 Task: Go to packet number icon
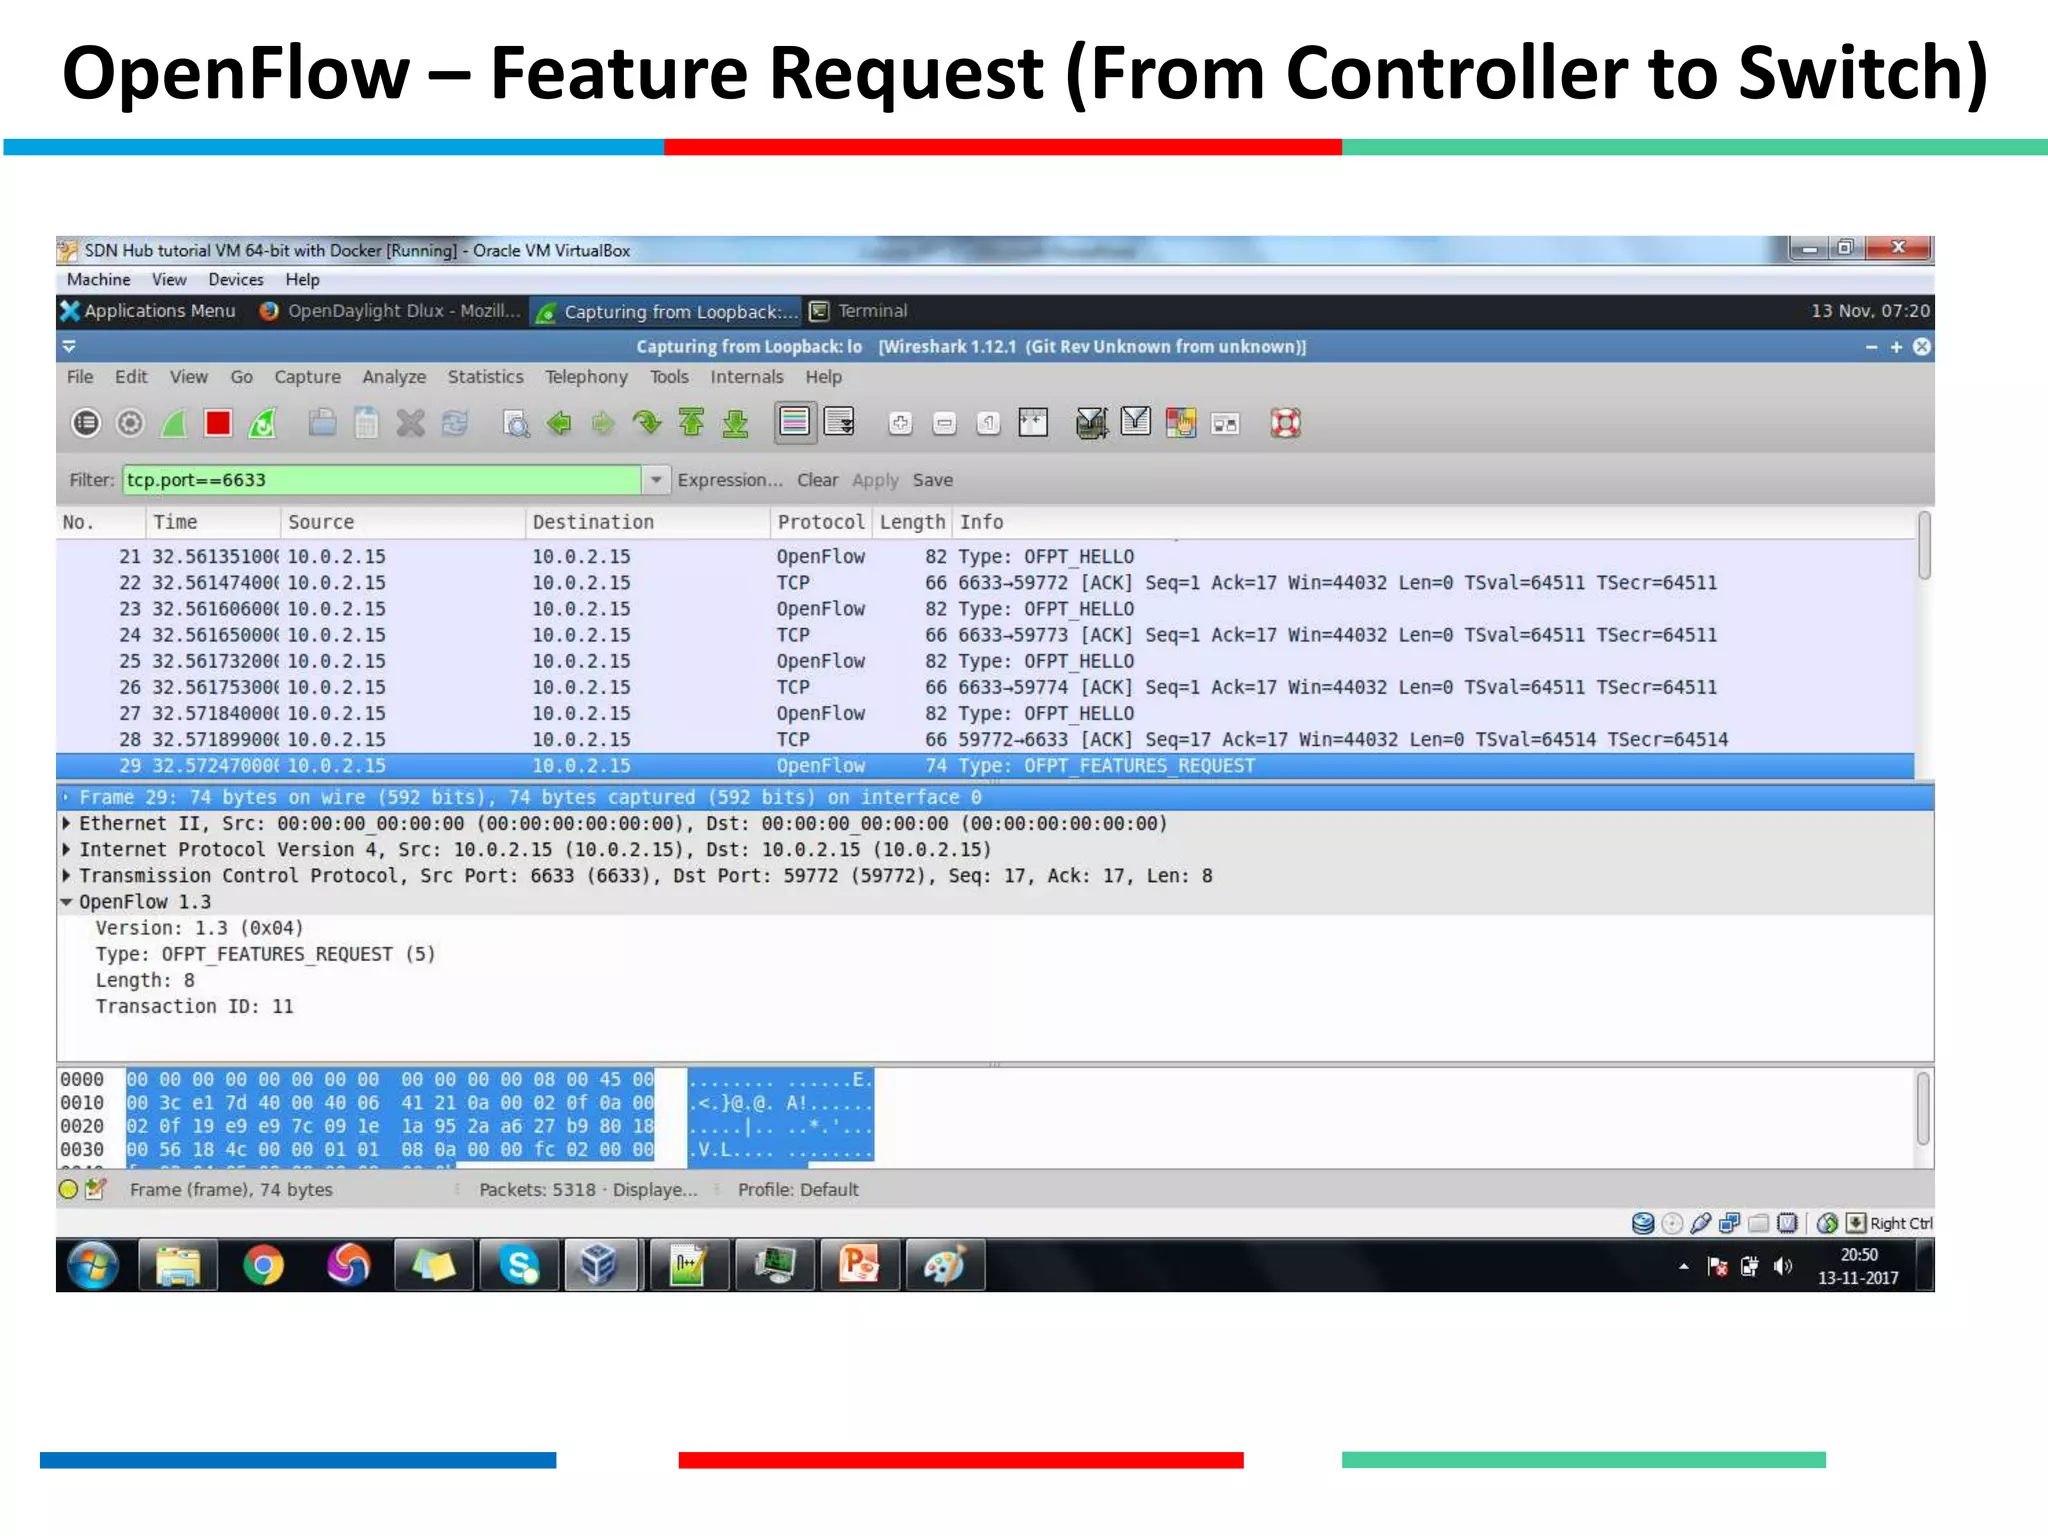point(647,423)
